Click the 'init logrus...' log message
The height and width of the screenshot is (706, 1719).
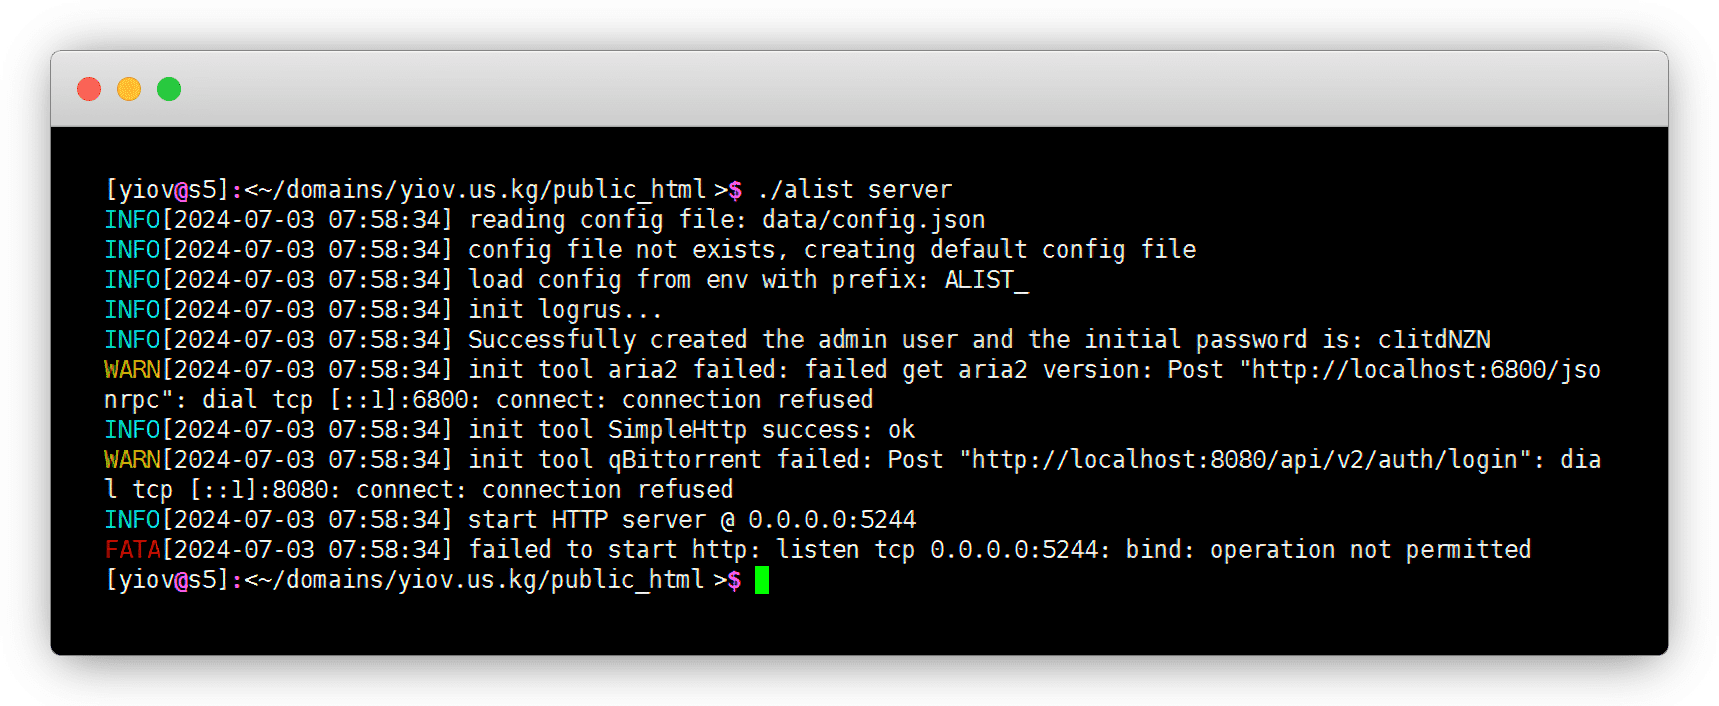[565, 310]
